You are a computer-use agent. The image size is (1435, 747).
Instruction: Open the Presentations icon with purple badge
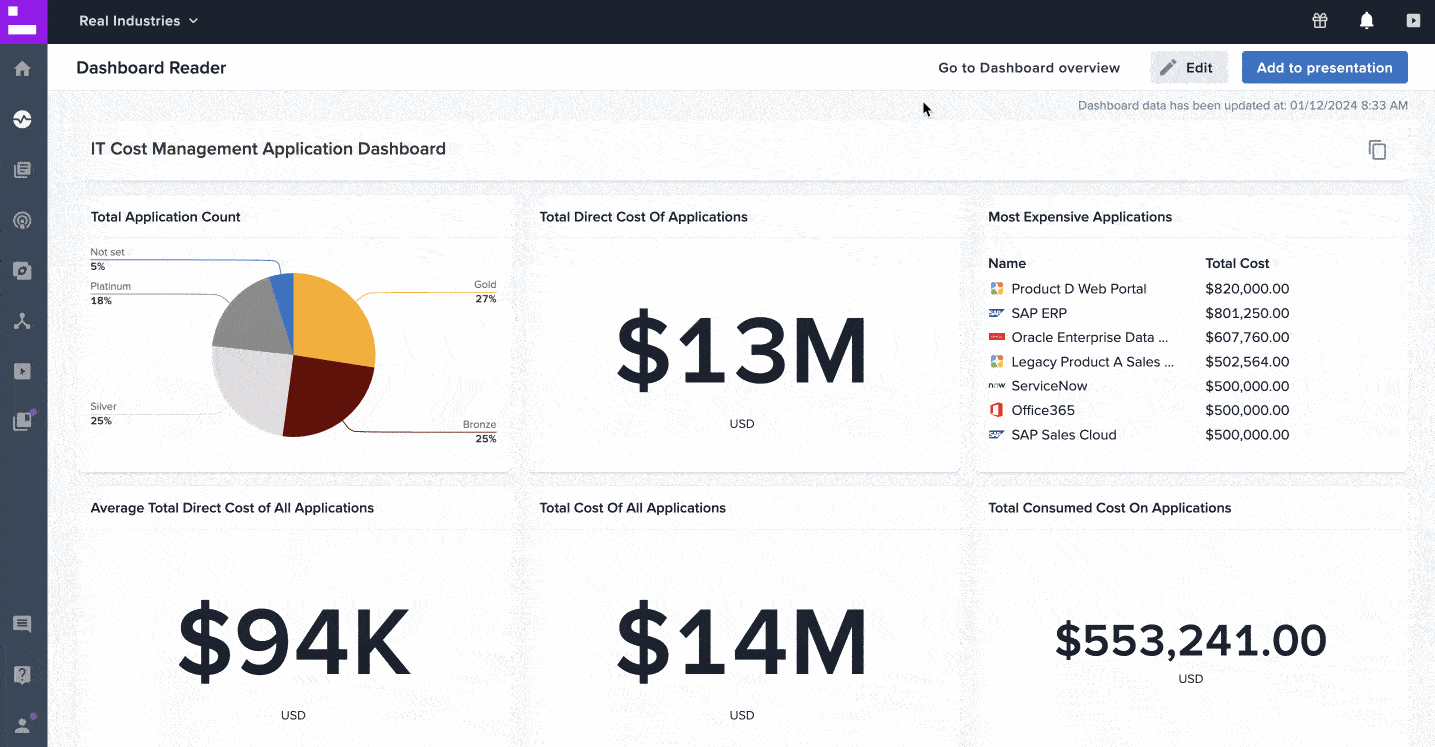(x=22, y=420)
